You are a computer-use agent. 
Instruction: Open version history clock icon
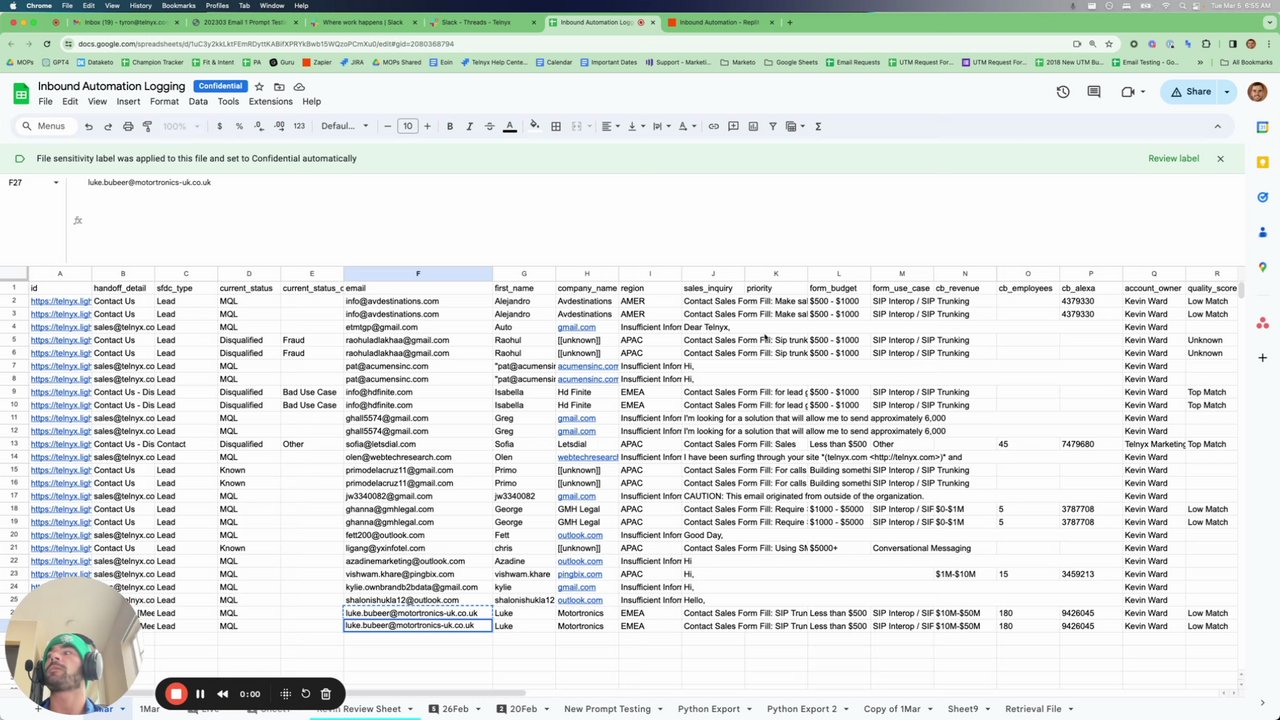coord(1063,92)
